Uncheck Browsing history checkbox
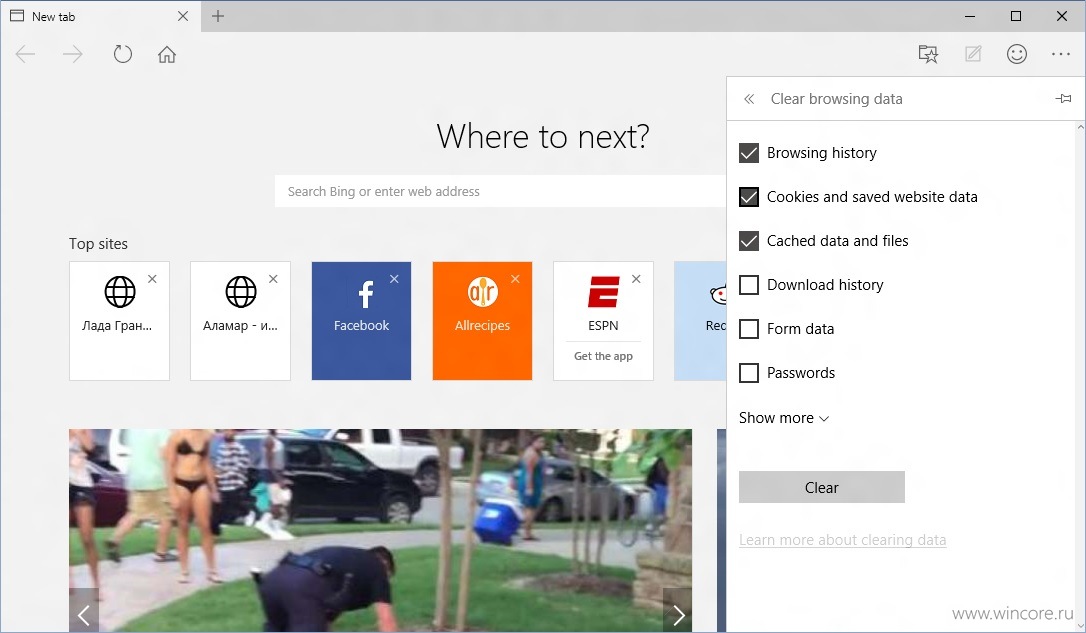This screenshot has height=633, width=1086. tap(749, 153)
